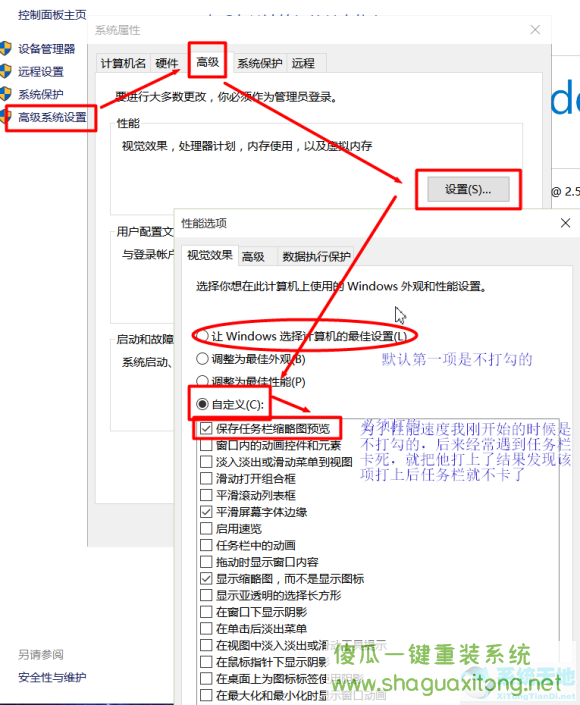The width and height of the screenshot is (580, 705).
Task: Click the shield icon beside 远程设置
Action: tap(5, 71)
